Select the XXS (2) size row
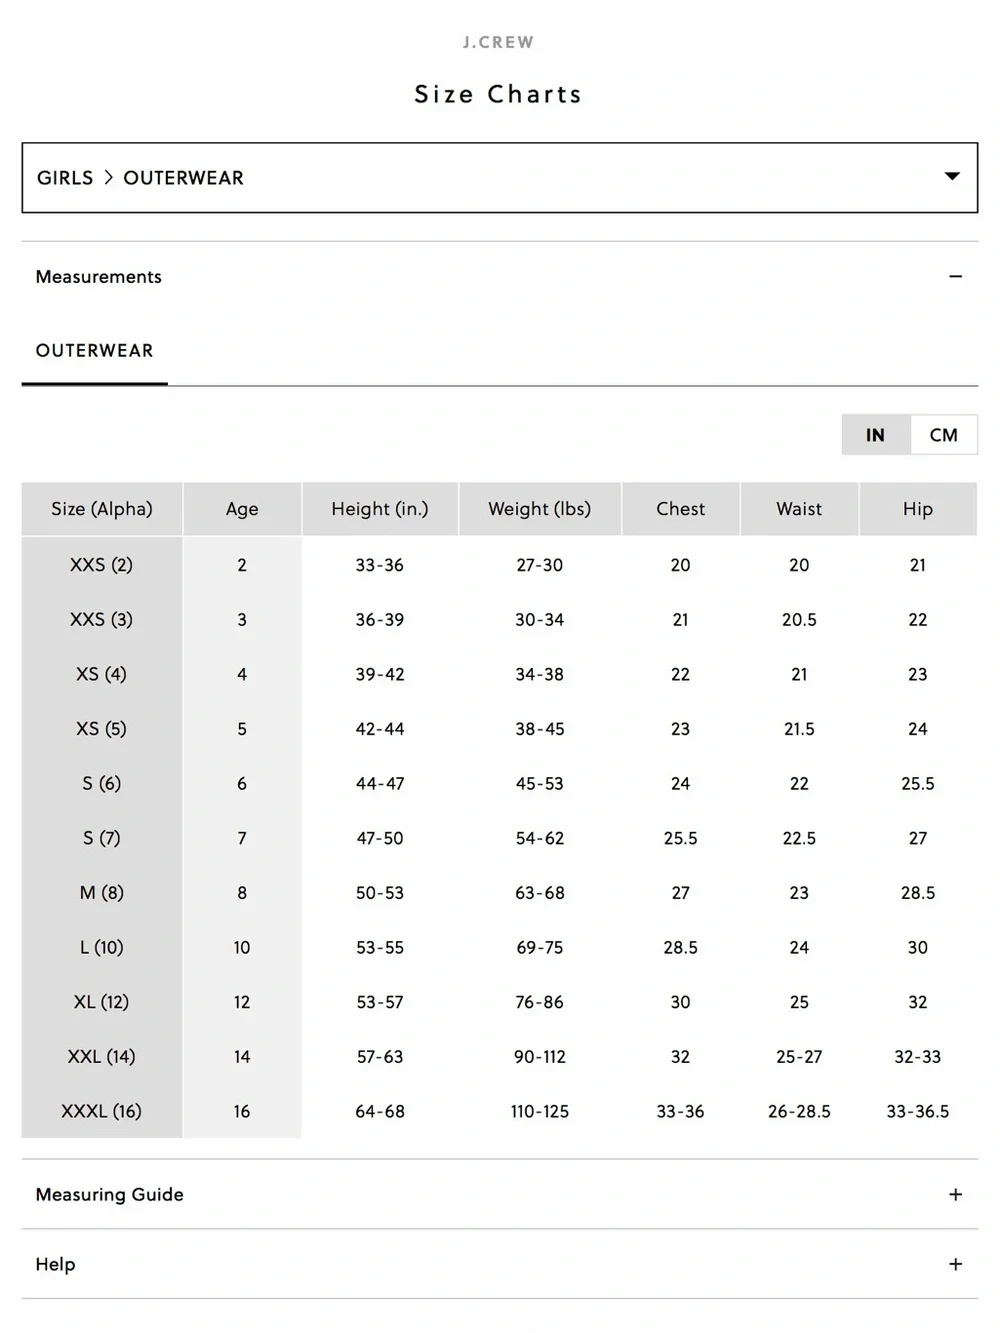Screen dimensions: 1000x1333 tap(499, 565)
